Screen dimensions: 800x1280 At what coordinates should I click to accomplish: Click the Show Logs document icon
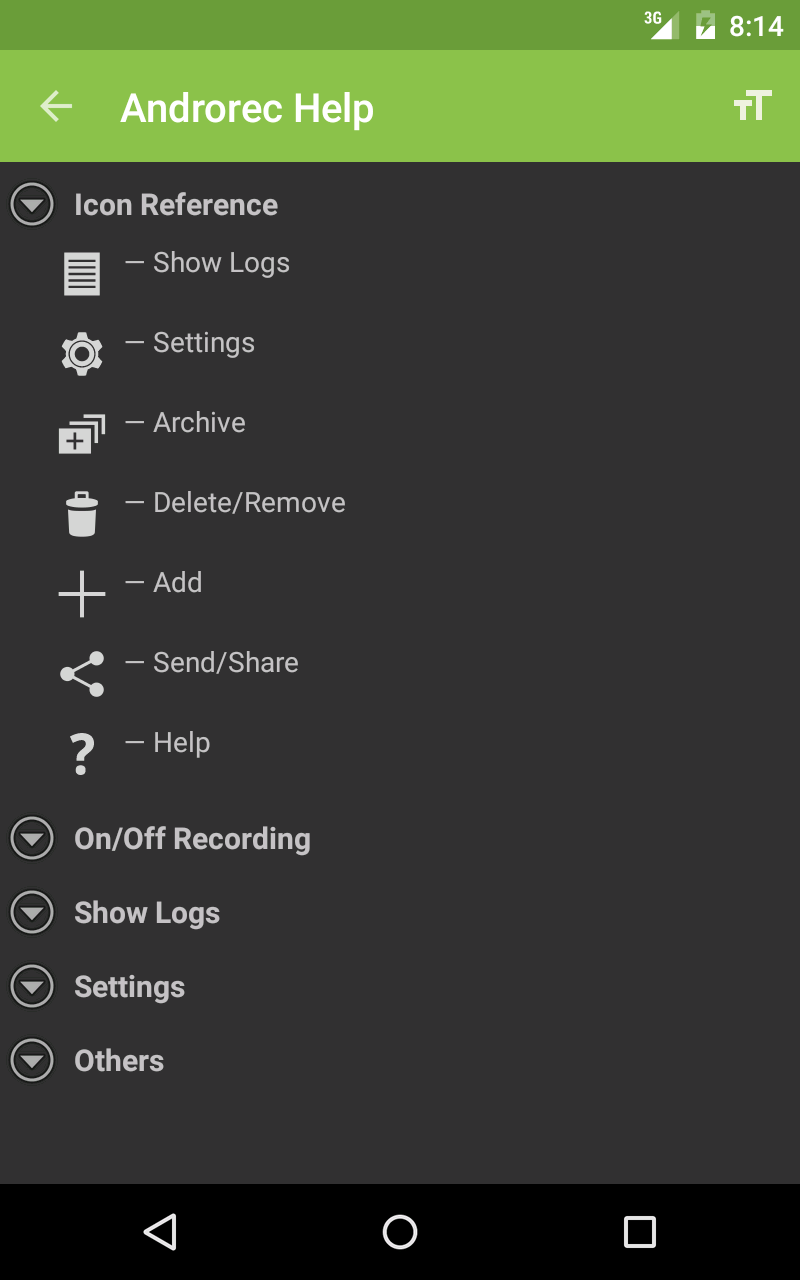pos(82,274)
